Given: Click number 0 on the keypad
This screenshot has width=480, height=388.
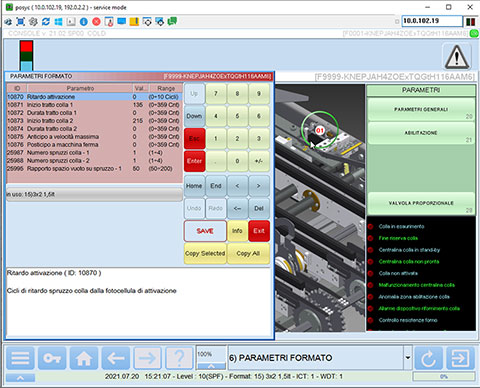Looking at the screenshot, I should pyautogui.click(x=237, y=161).
